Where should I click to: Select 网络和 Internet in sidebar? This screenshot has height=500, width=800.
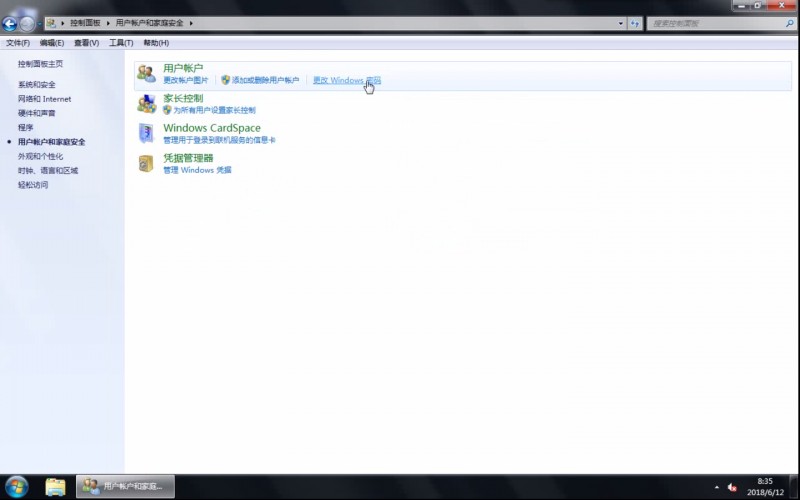[44, 99]
